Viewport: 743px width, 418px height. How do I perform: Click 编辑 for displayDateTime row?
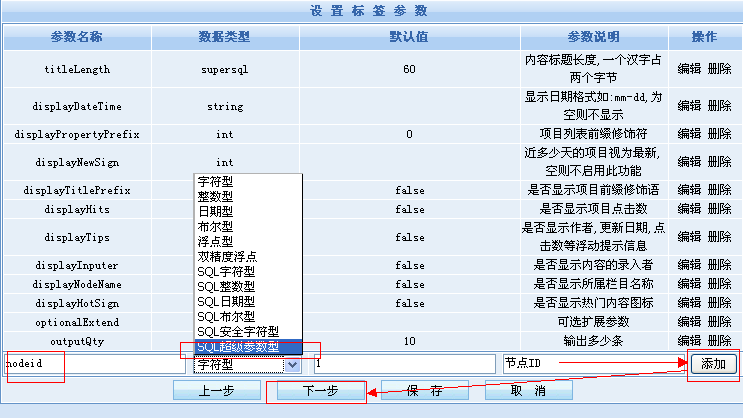[689, 106]
